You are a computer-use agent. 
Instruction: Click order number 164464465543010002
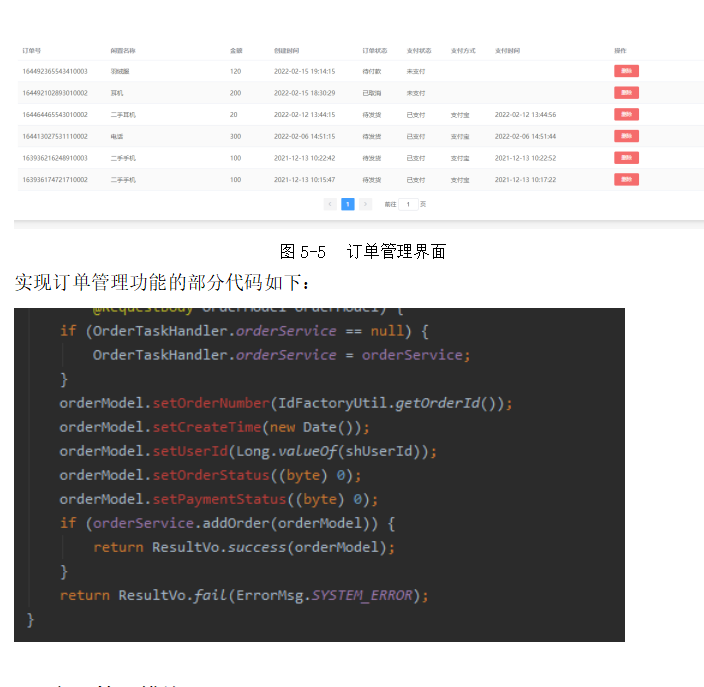point(55,114)
